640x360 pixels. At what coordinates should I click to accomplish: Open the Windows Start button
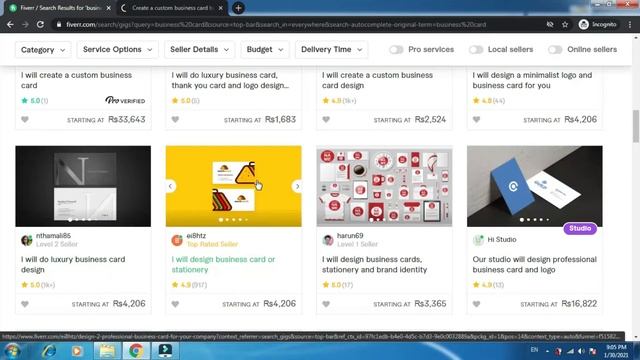point(12,351)
